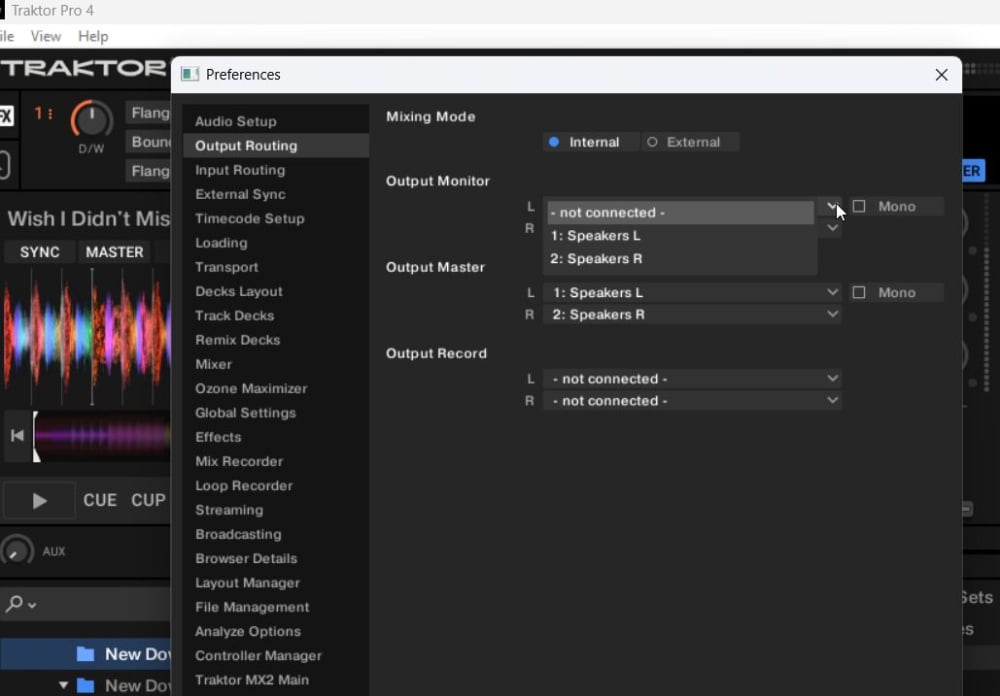Click the Preferences dialog title icon
Image resolution: width=1000 pixels, height=696 pixels.
[190, 75]
